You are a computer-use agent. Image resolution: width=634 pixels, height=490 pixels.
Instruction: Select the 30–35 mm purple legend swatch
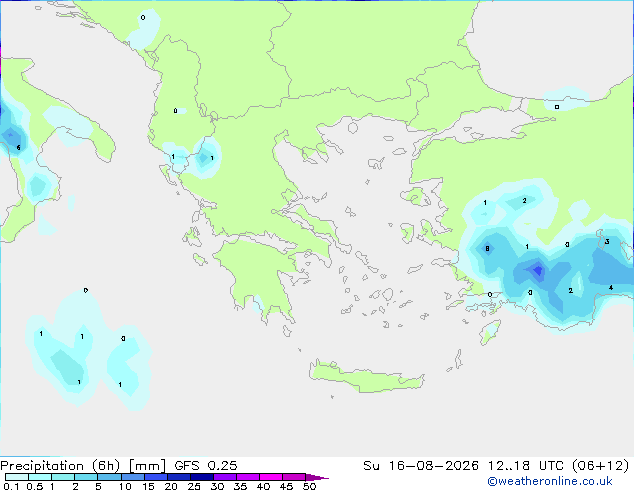[224, 477]
